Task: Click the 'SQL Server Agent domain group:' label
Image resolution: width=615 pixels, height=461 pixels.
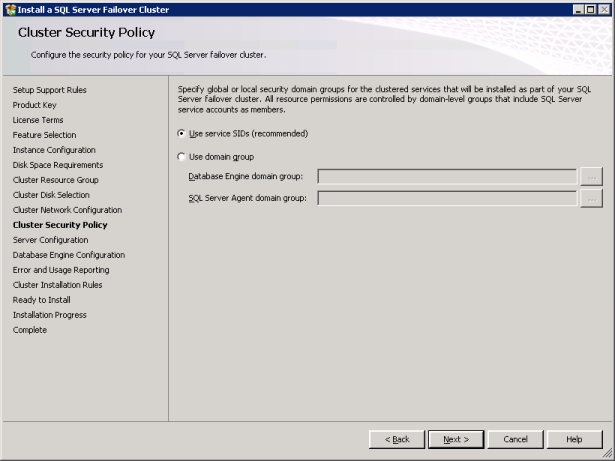Action: [247, 198]
